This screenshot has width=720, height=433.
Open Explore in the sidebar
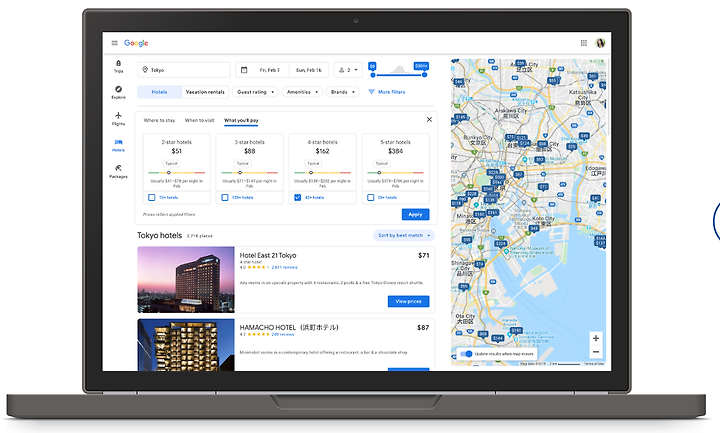(x=118, y=92)
